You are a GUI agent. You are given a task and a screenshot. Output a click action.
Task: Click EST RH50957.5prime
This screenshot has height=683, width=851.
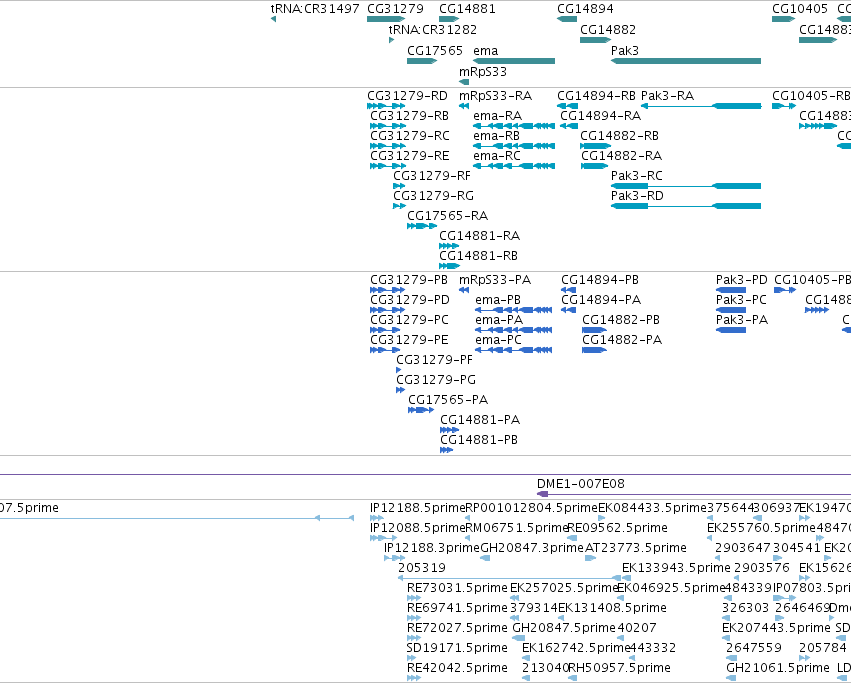619,668
